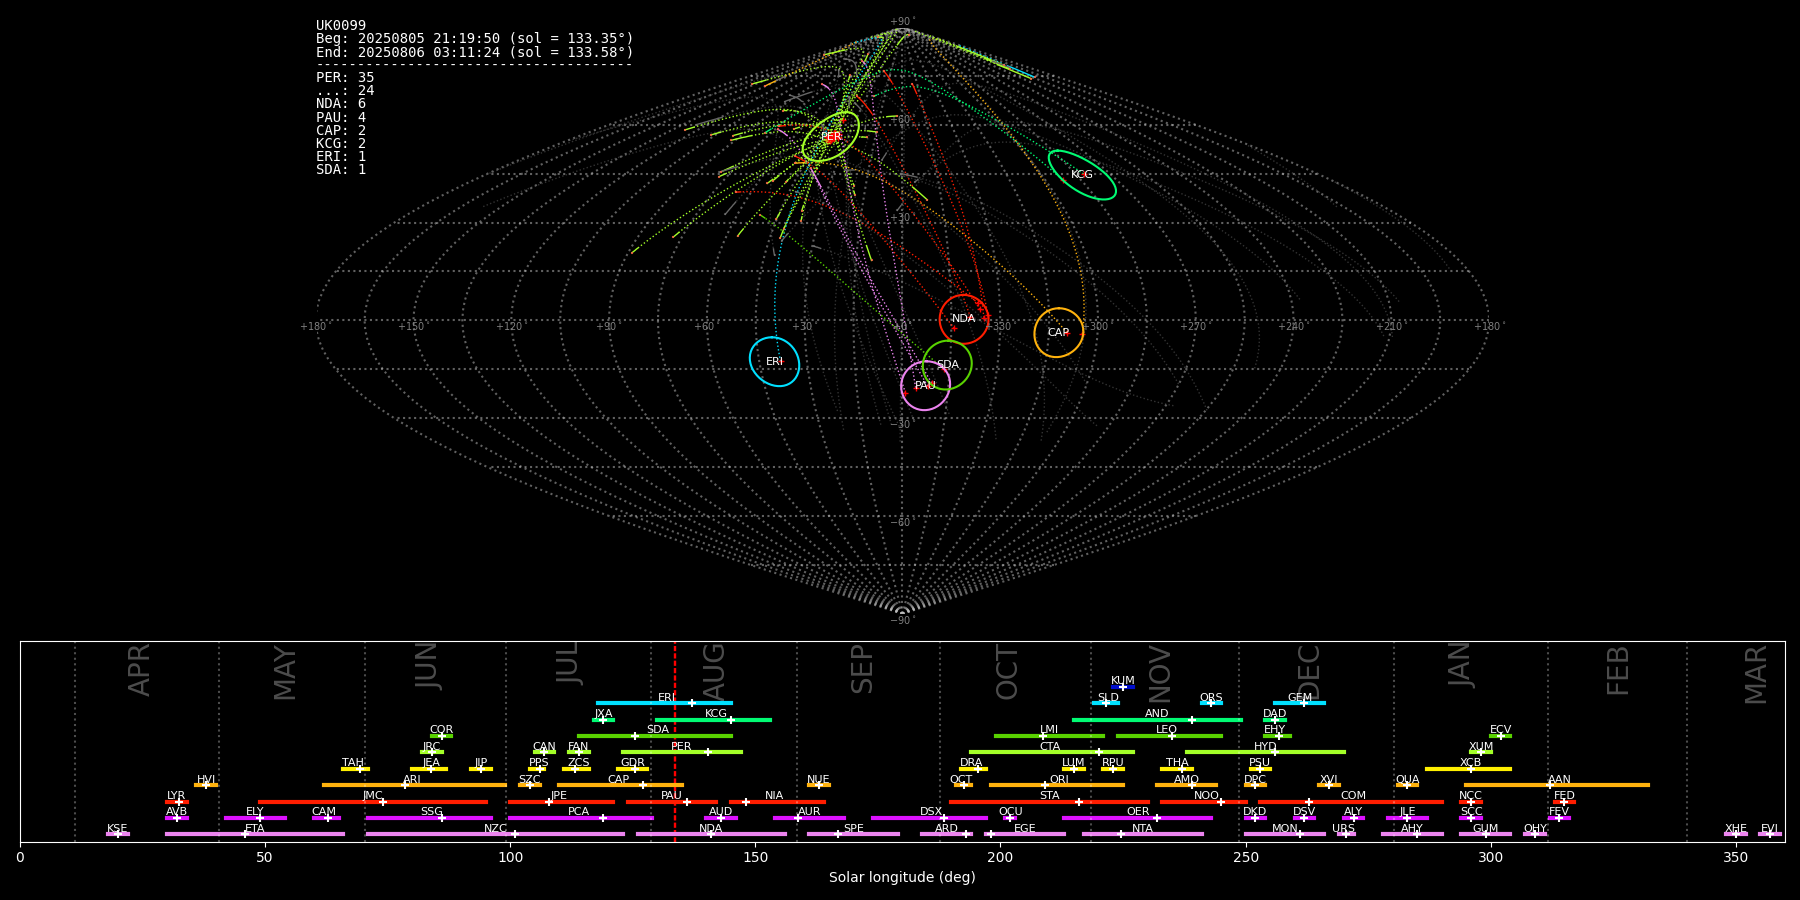Select the LEO shower bar in the timeline

coord(1169,736)
